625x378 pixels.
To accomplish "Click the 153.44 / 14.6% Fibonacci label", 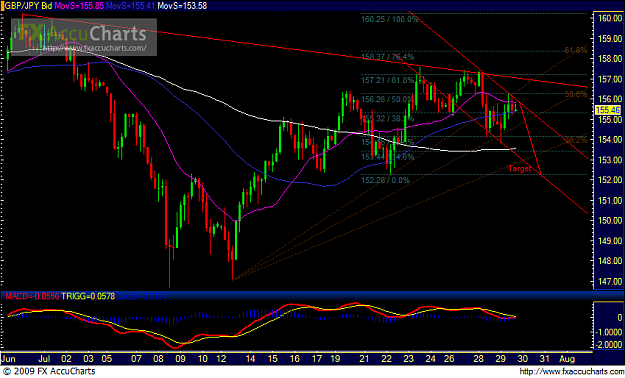I will [387, 157].
